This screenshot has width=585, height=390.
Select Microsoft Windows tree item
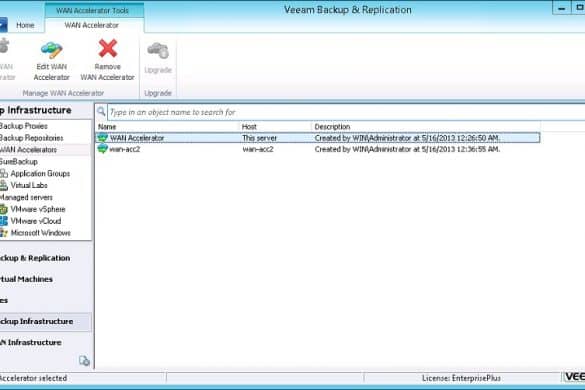point(41,233)
